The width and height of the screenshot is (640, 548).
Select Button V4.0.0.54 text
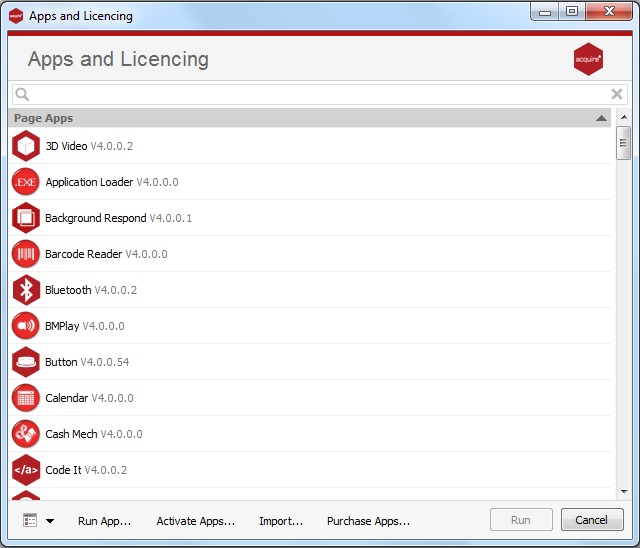87,362
